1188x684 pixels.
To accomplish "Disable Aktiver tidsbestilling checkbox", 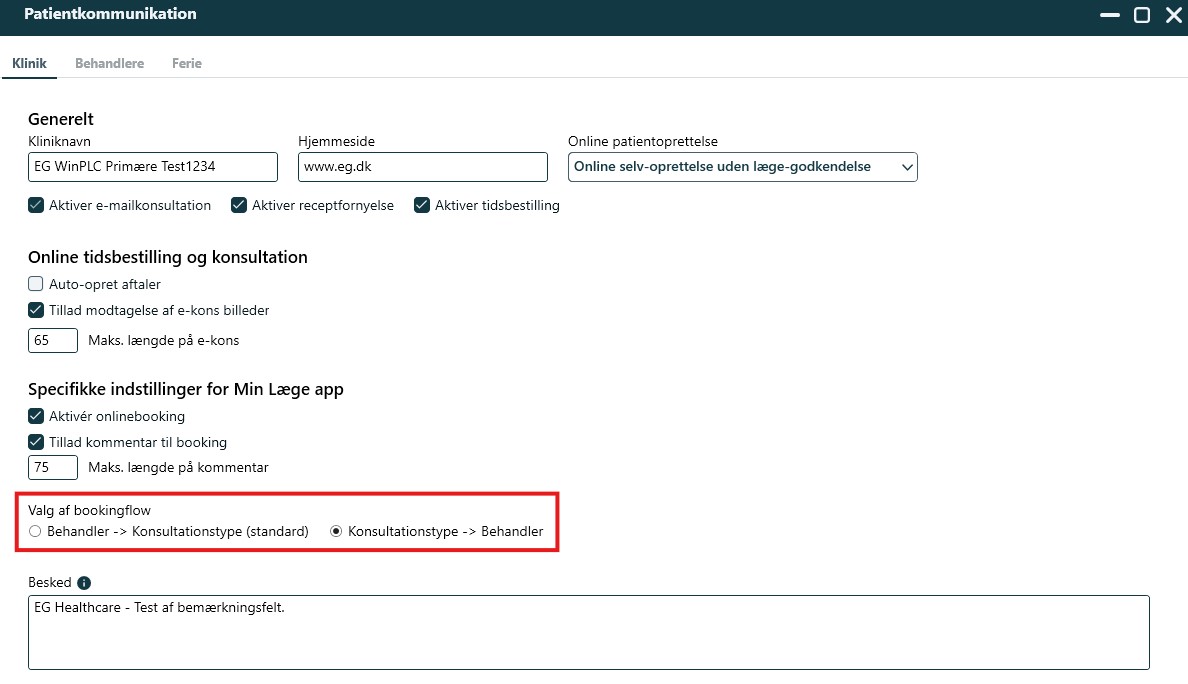I will coord(422,205).
